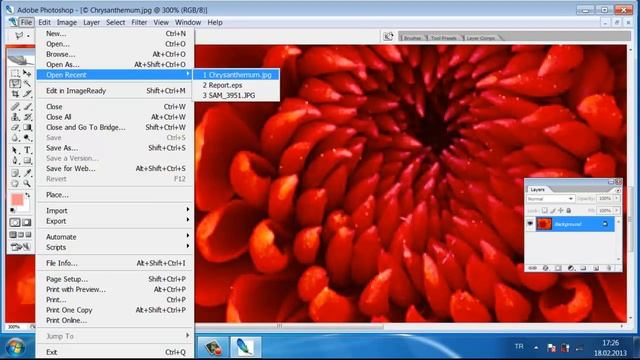This screenshot has height=360, width=640.
Task: Select the Pen tool
Action: (15, 160)
